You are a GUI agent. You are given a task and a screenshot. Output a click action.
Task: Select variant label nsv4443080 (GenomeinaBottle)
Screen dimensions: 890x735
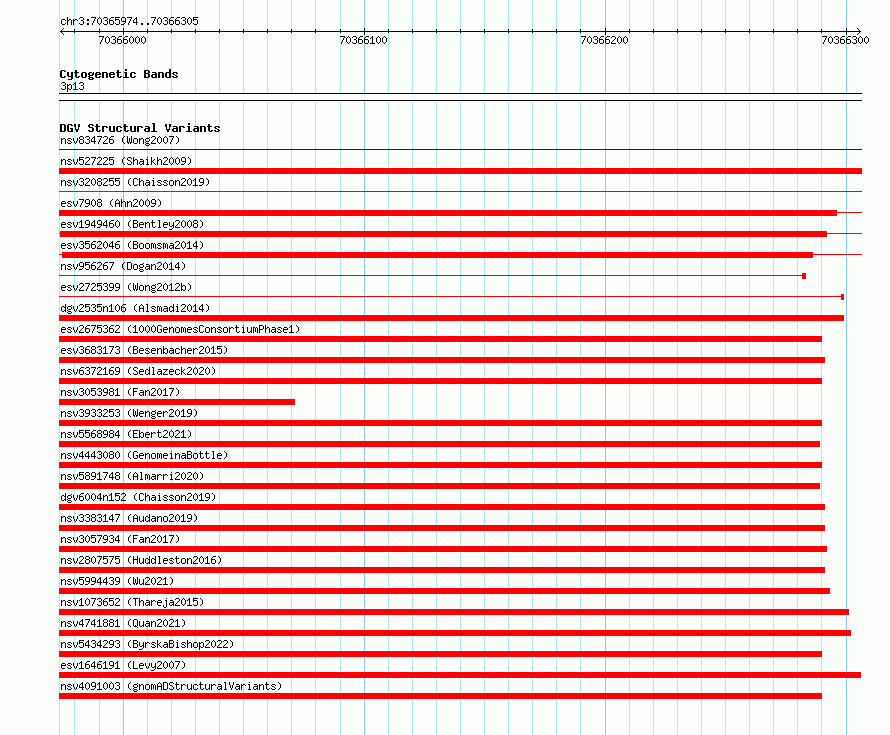(144, 455)
